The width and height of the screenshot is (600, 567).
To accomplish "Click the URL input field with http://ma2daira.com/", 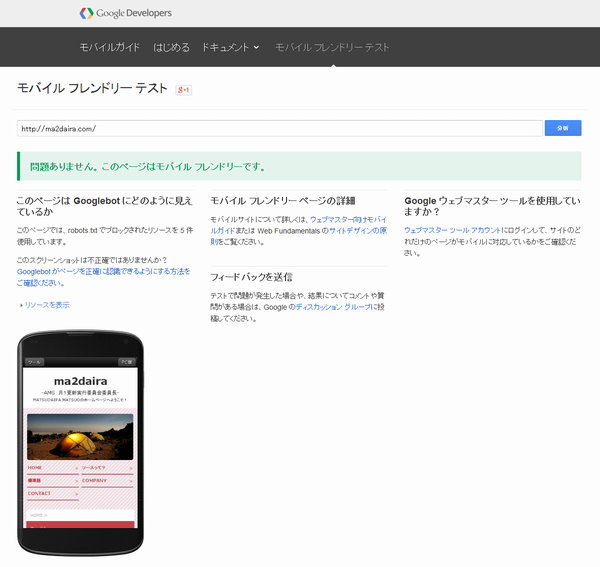I will coord(280,129).
